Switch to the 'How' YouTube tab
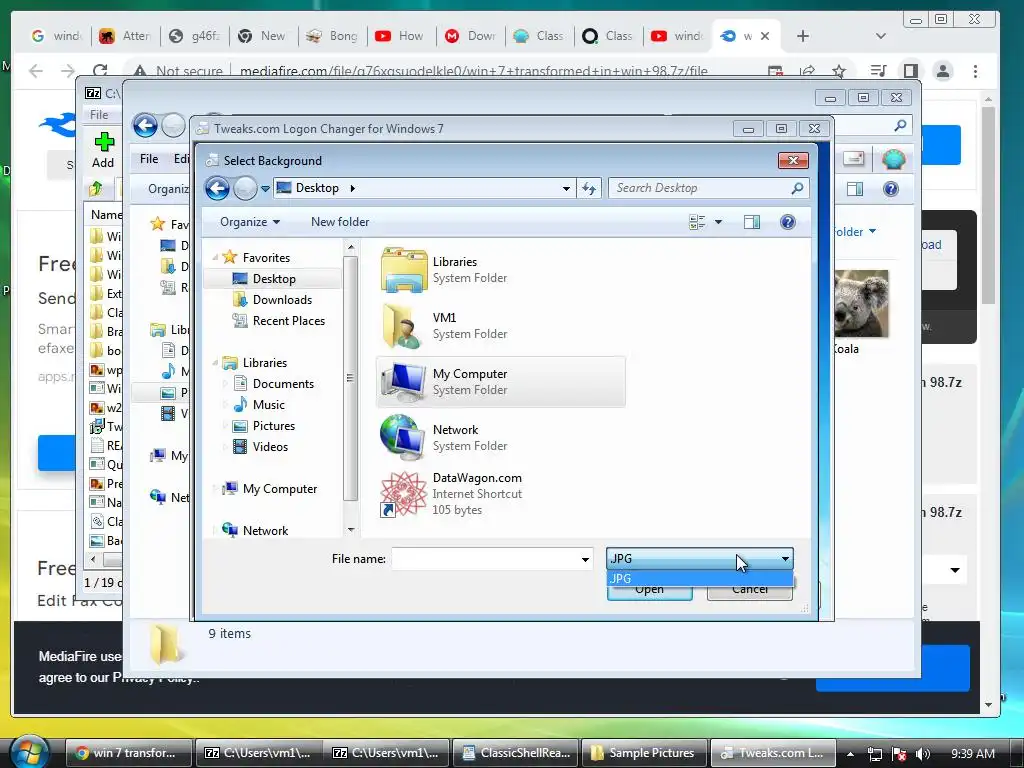1024x768 pixels. coord(400,36)
